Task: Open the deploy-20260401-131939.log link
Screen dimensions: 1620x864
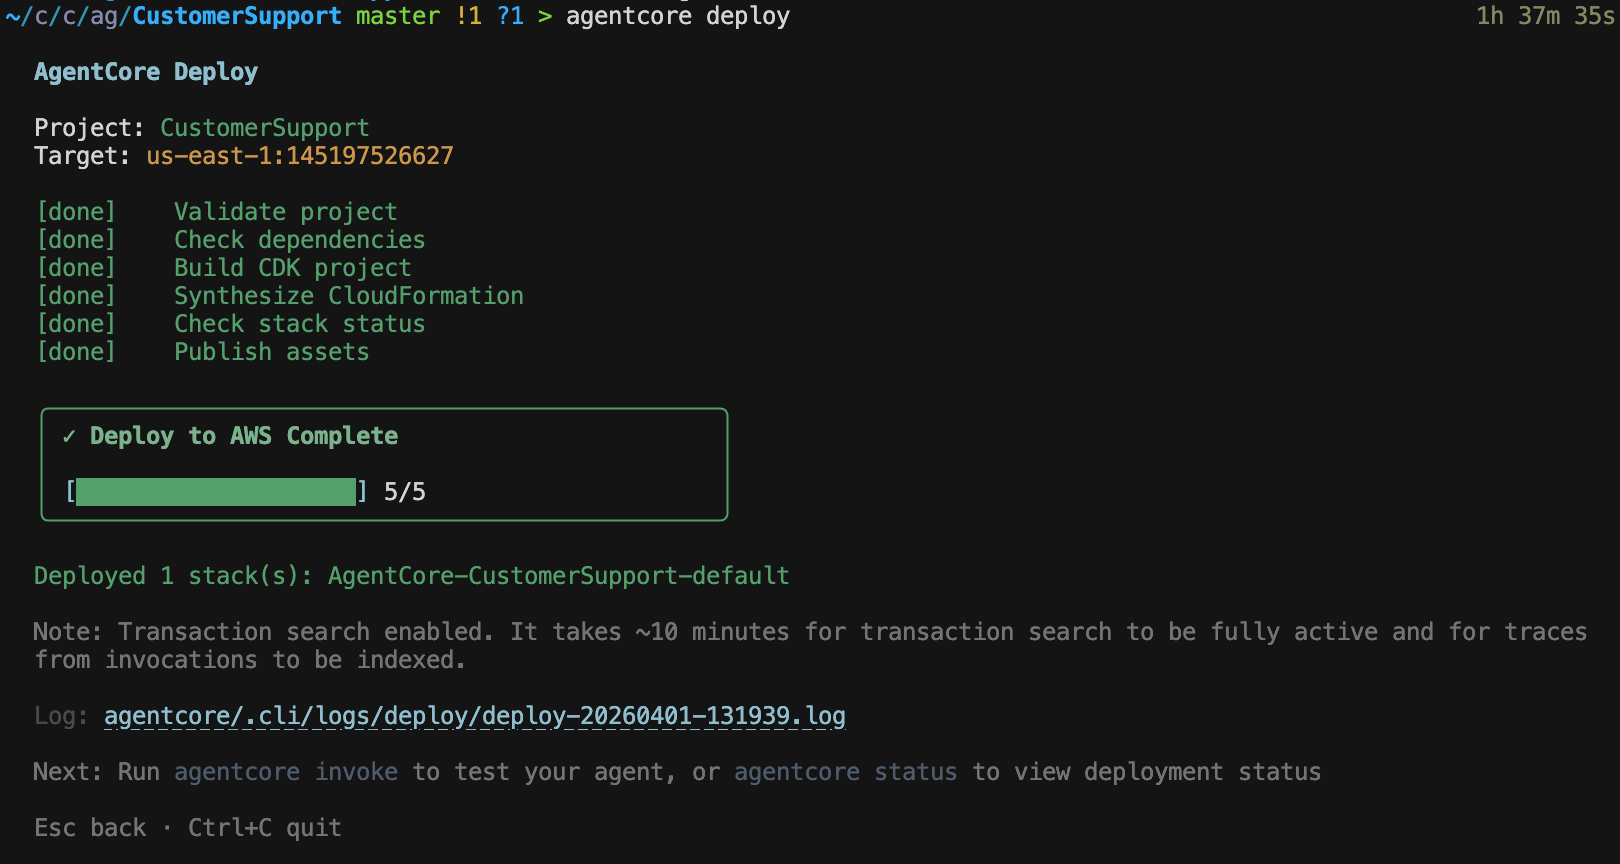Action: (x=474, y=716)
